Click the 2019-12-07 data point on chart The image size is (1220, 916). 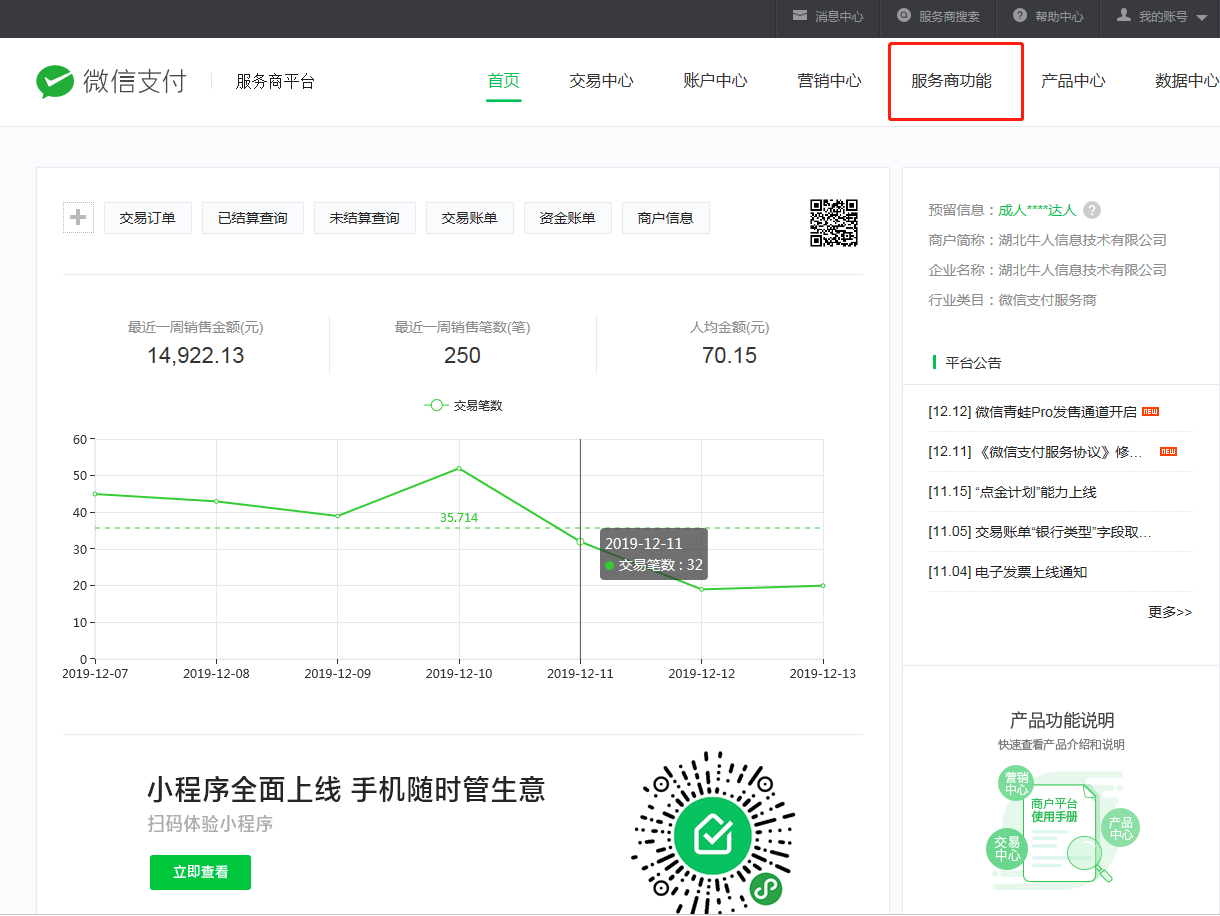[x=95, y=494]
